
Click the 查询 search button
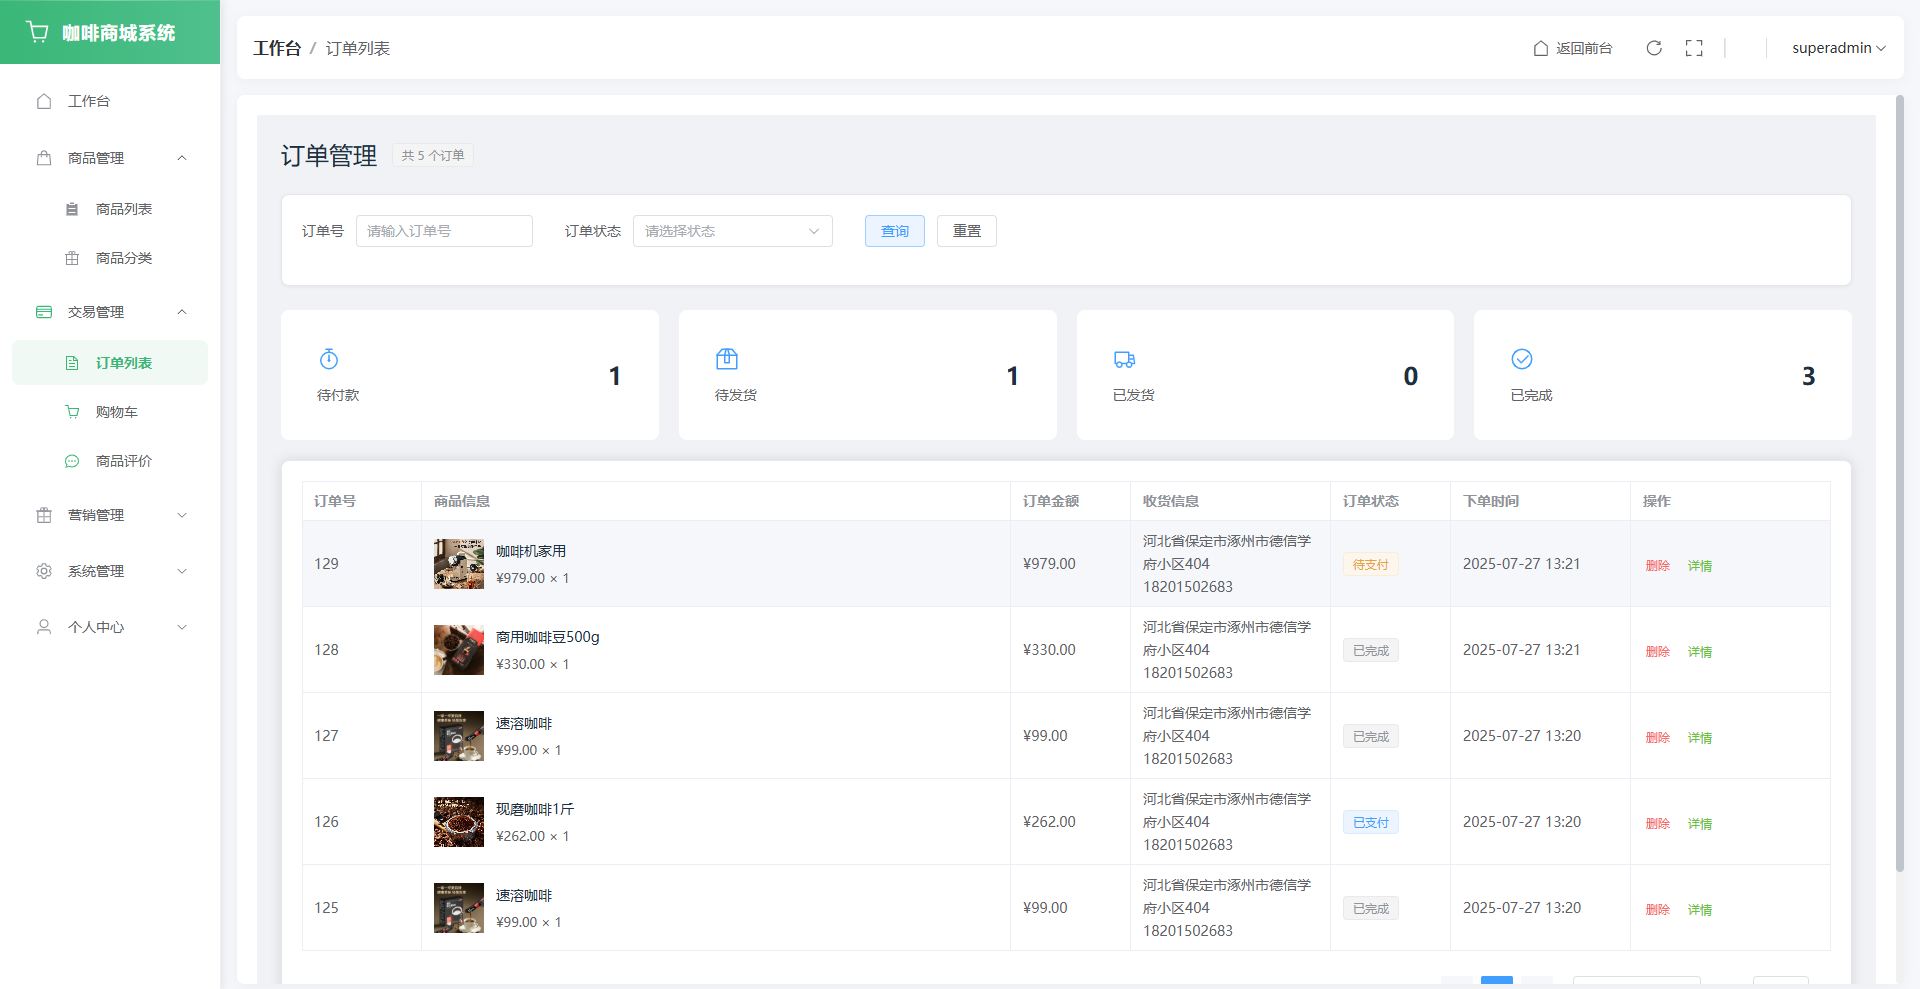click(x=894, y=231)
